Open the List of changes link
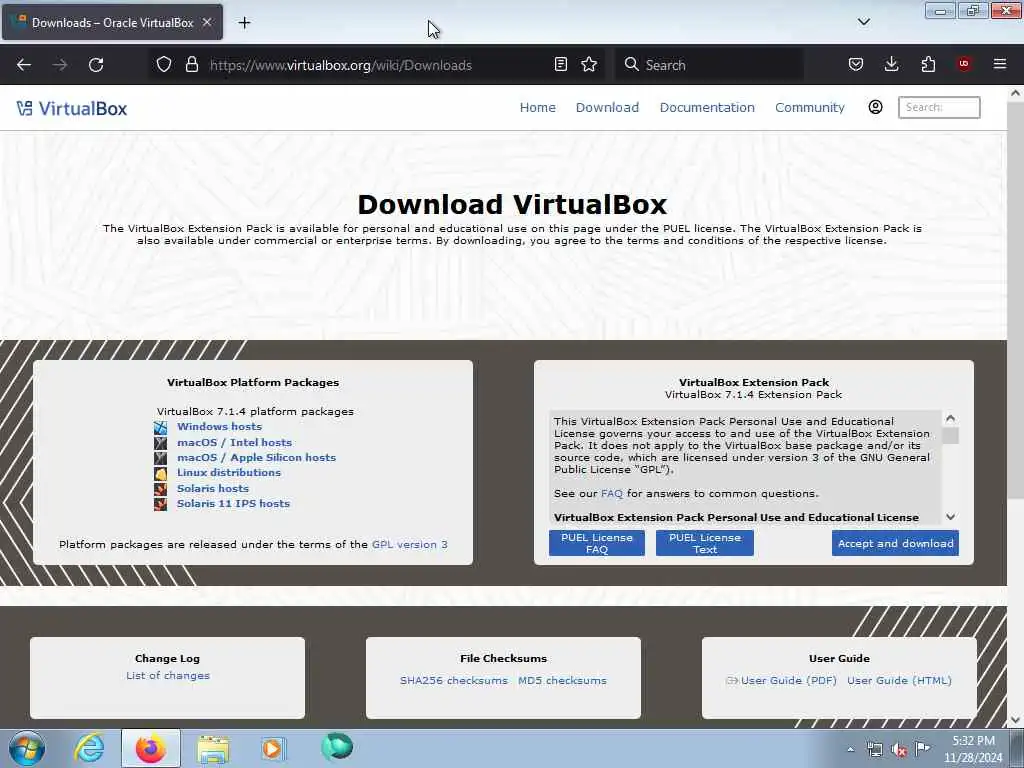 tap(168, 675)
